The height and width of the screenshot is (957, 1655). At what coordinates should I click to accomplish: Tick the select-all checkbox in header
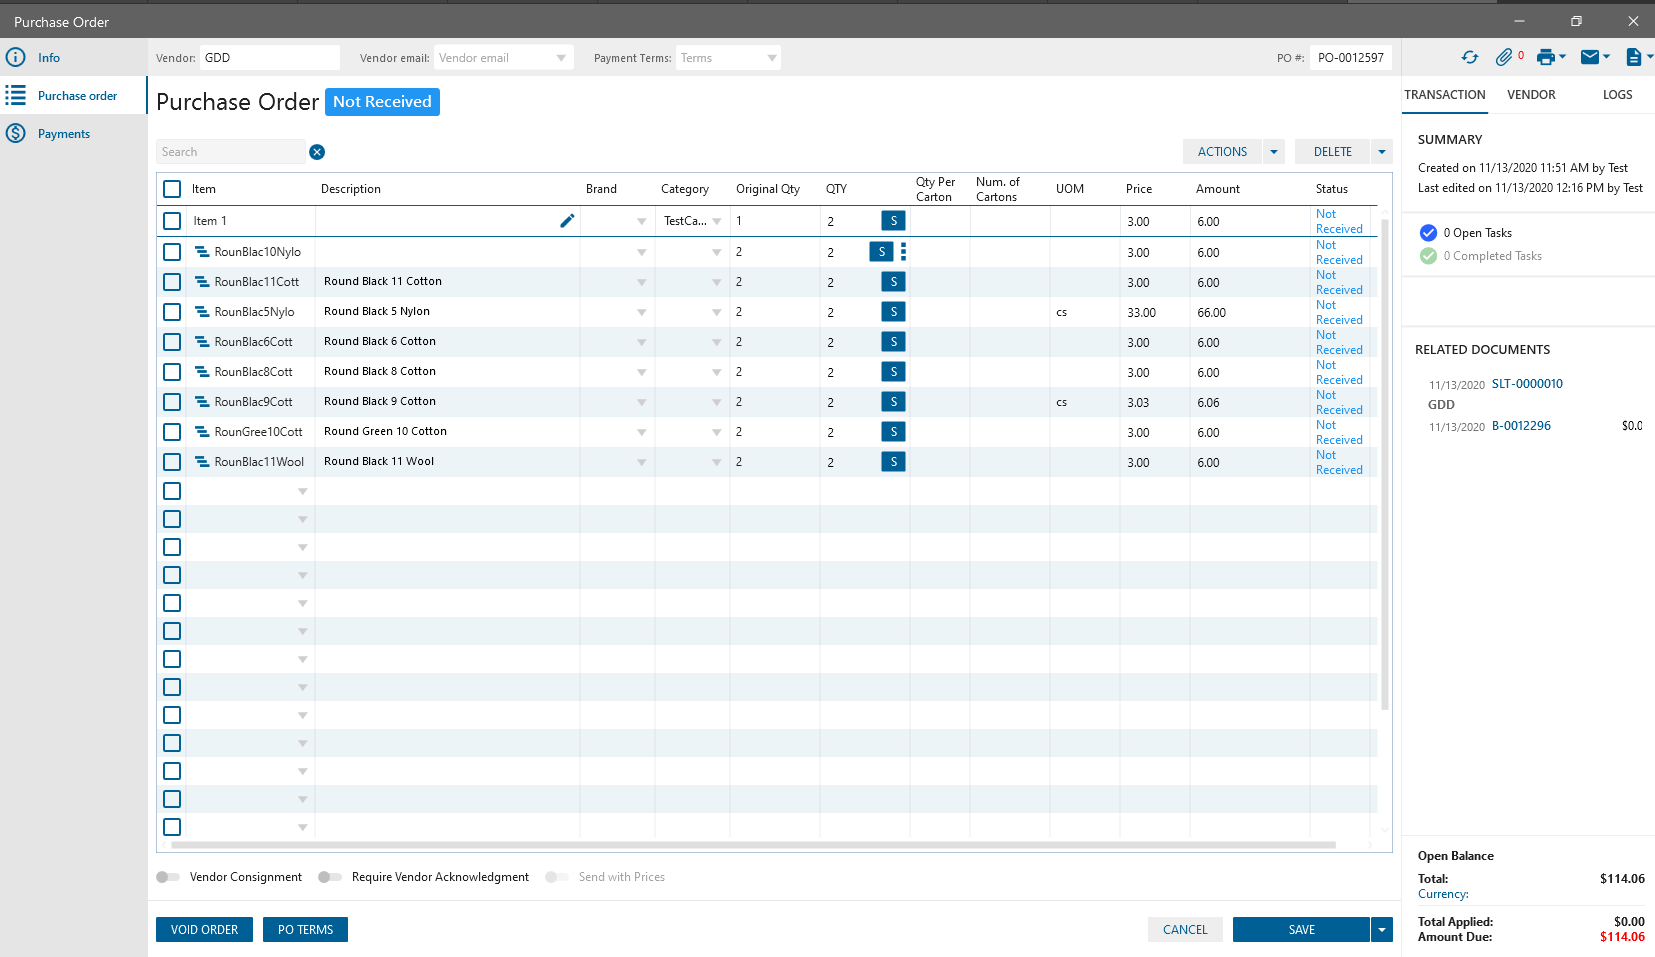point(172,189)
